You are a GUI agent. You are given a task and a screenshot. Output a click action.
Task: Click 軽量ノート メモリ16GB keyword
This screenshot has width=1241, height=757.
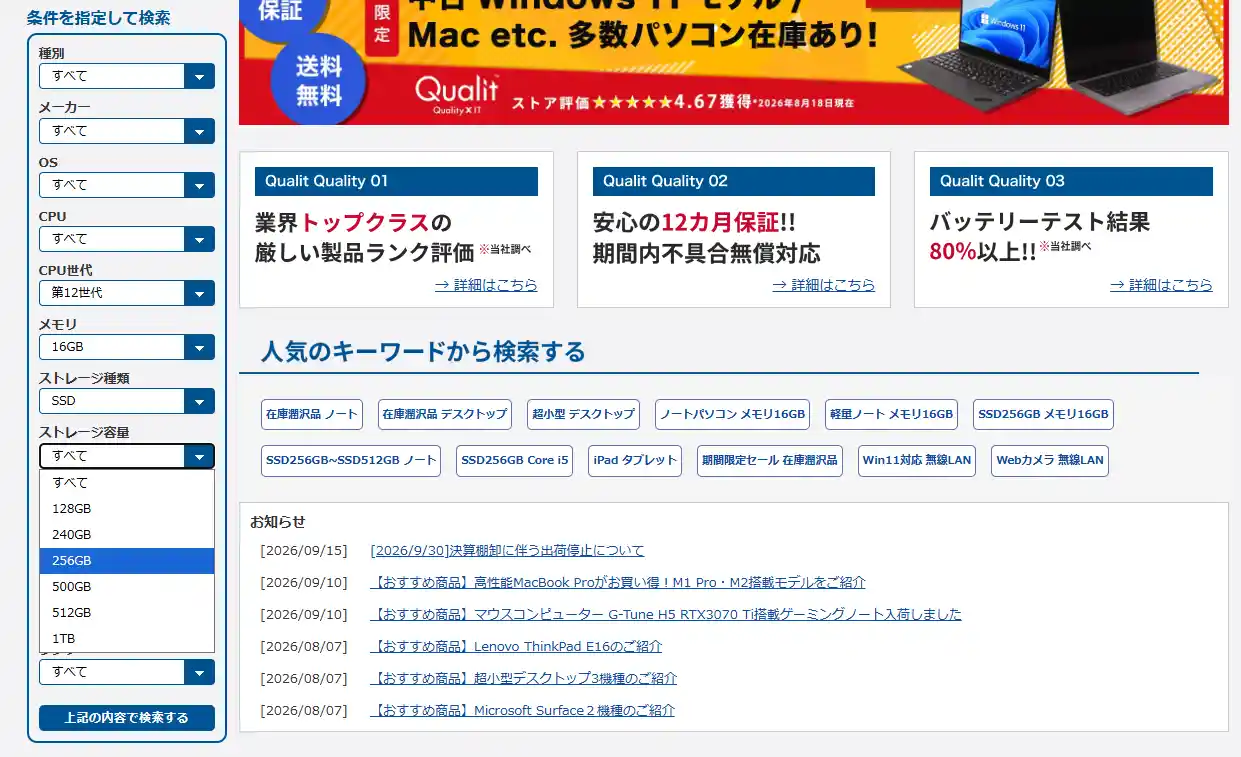tap(892, 414)
